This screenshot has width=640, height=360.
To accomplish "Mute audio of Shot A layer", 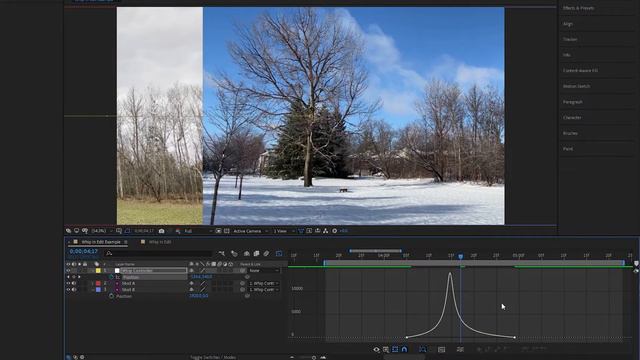I will click(x=74, y=283).
